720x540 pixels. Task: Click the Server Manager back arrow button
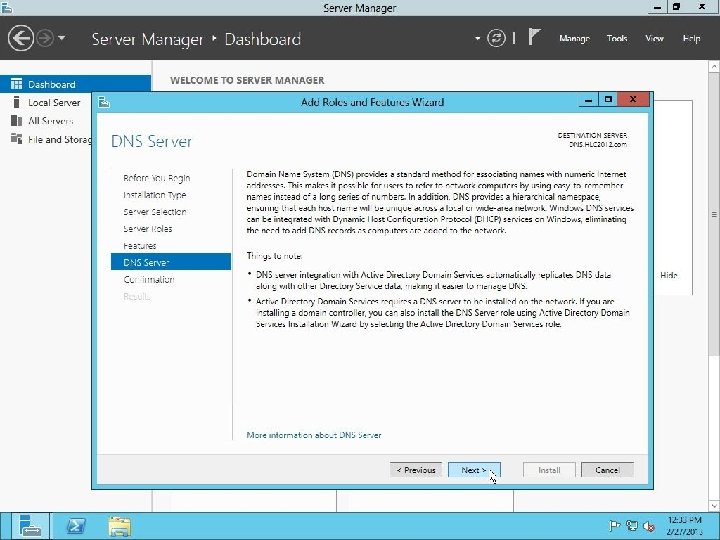point(21,38)
